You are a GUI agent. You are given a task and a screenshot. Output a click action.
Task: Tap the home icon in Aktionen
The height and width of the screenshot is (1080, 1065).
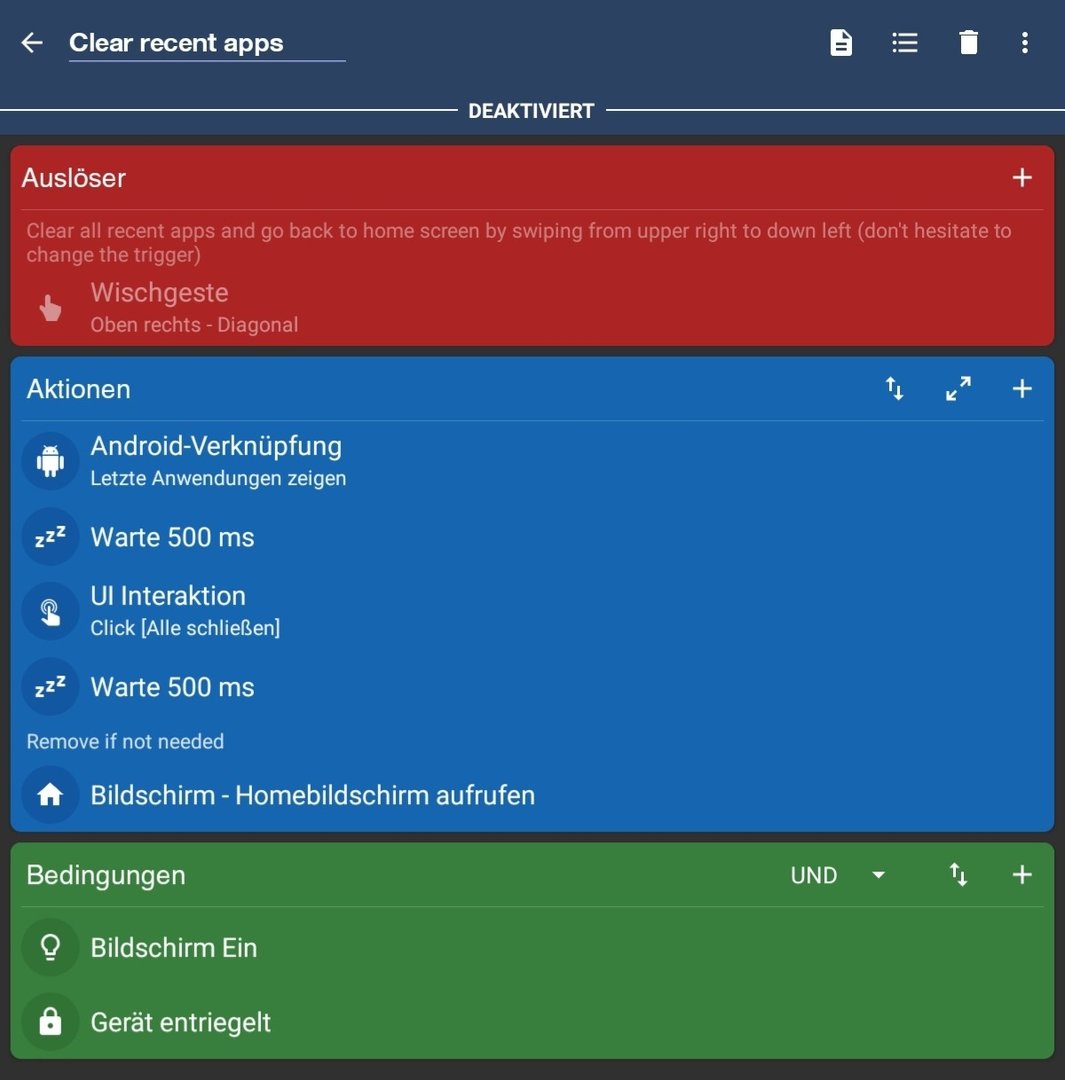[50, 795]
